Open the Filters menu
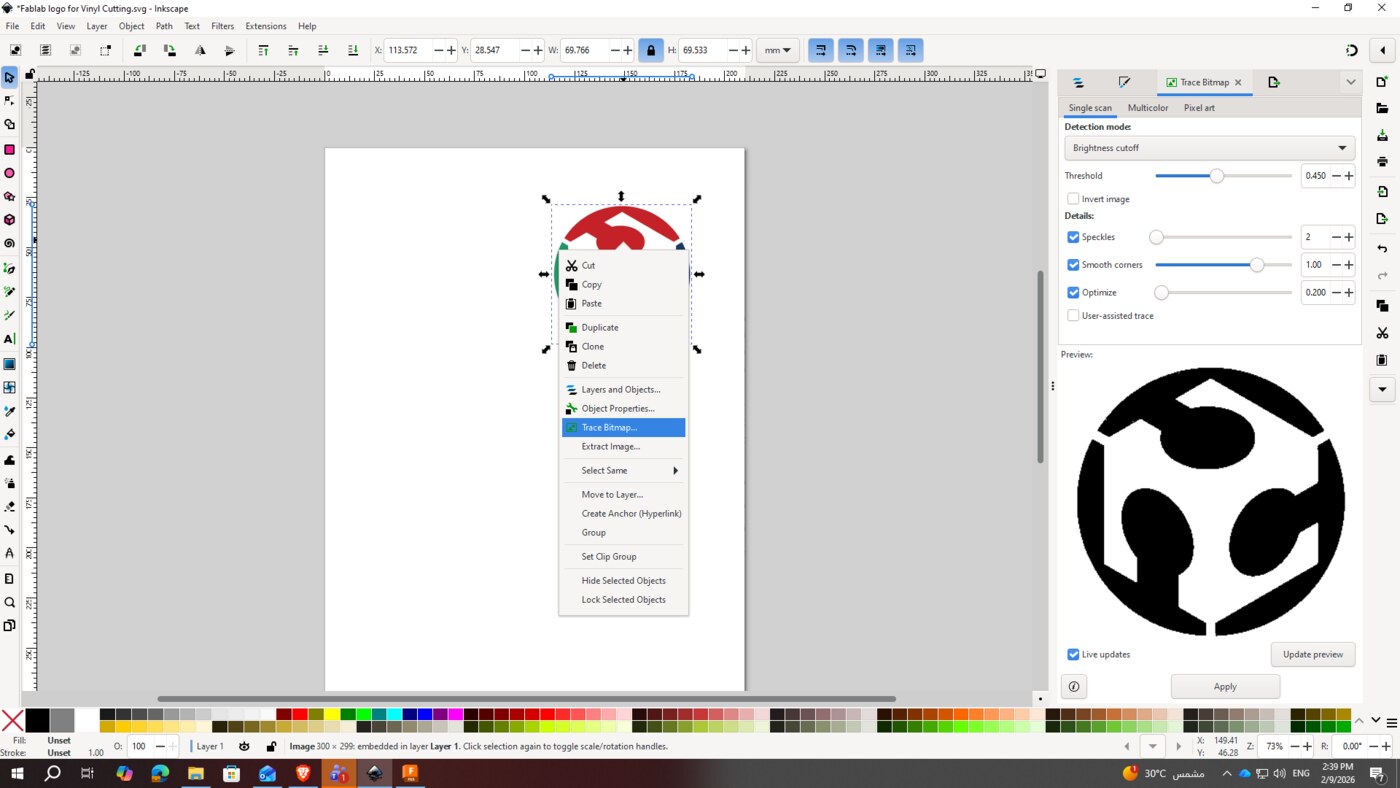 (x=222, y=26)
